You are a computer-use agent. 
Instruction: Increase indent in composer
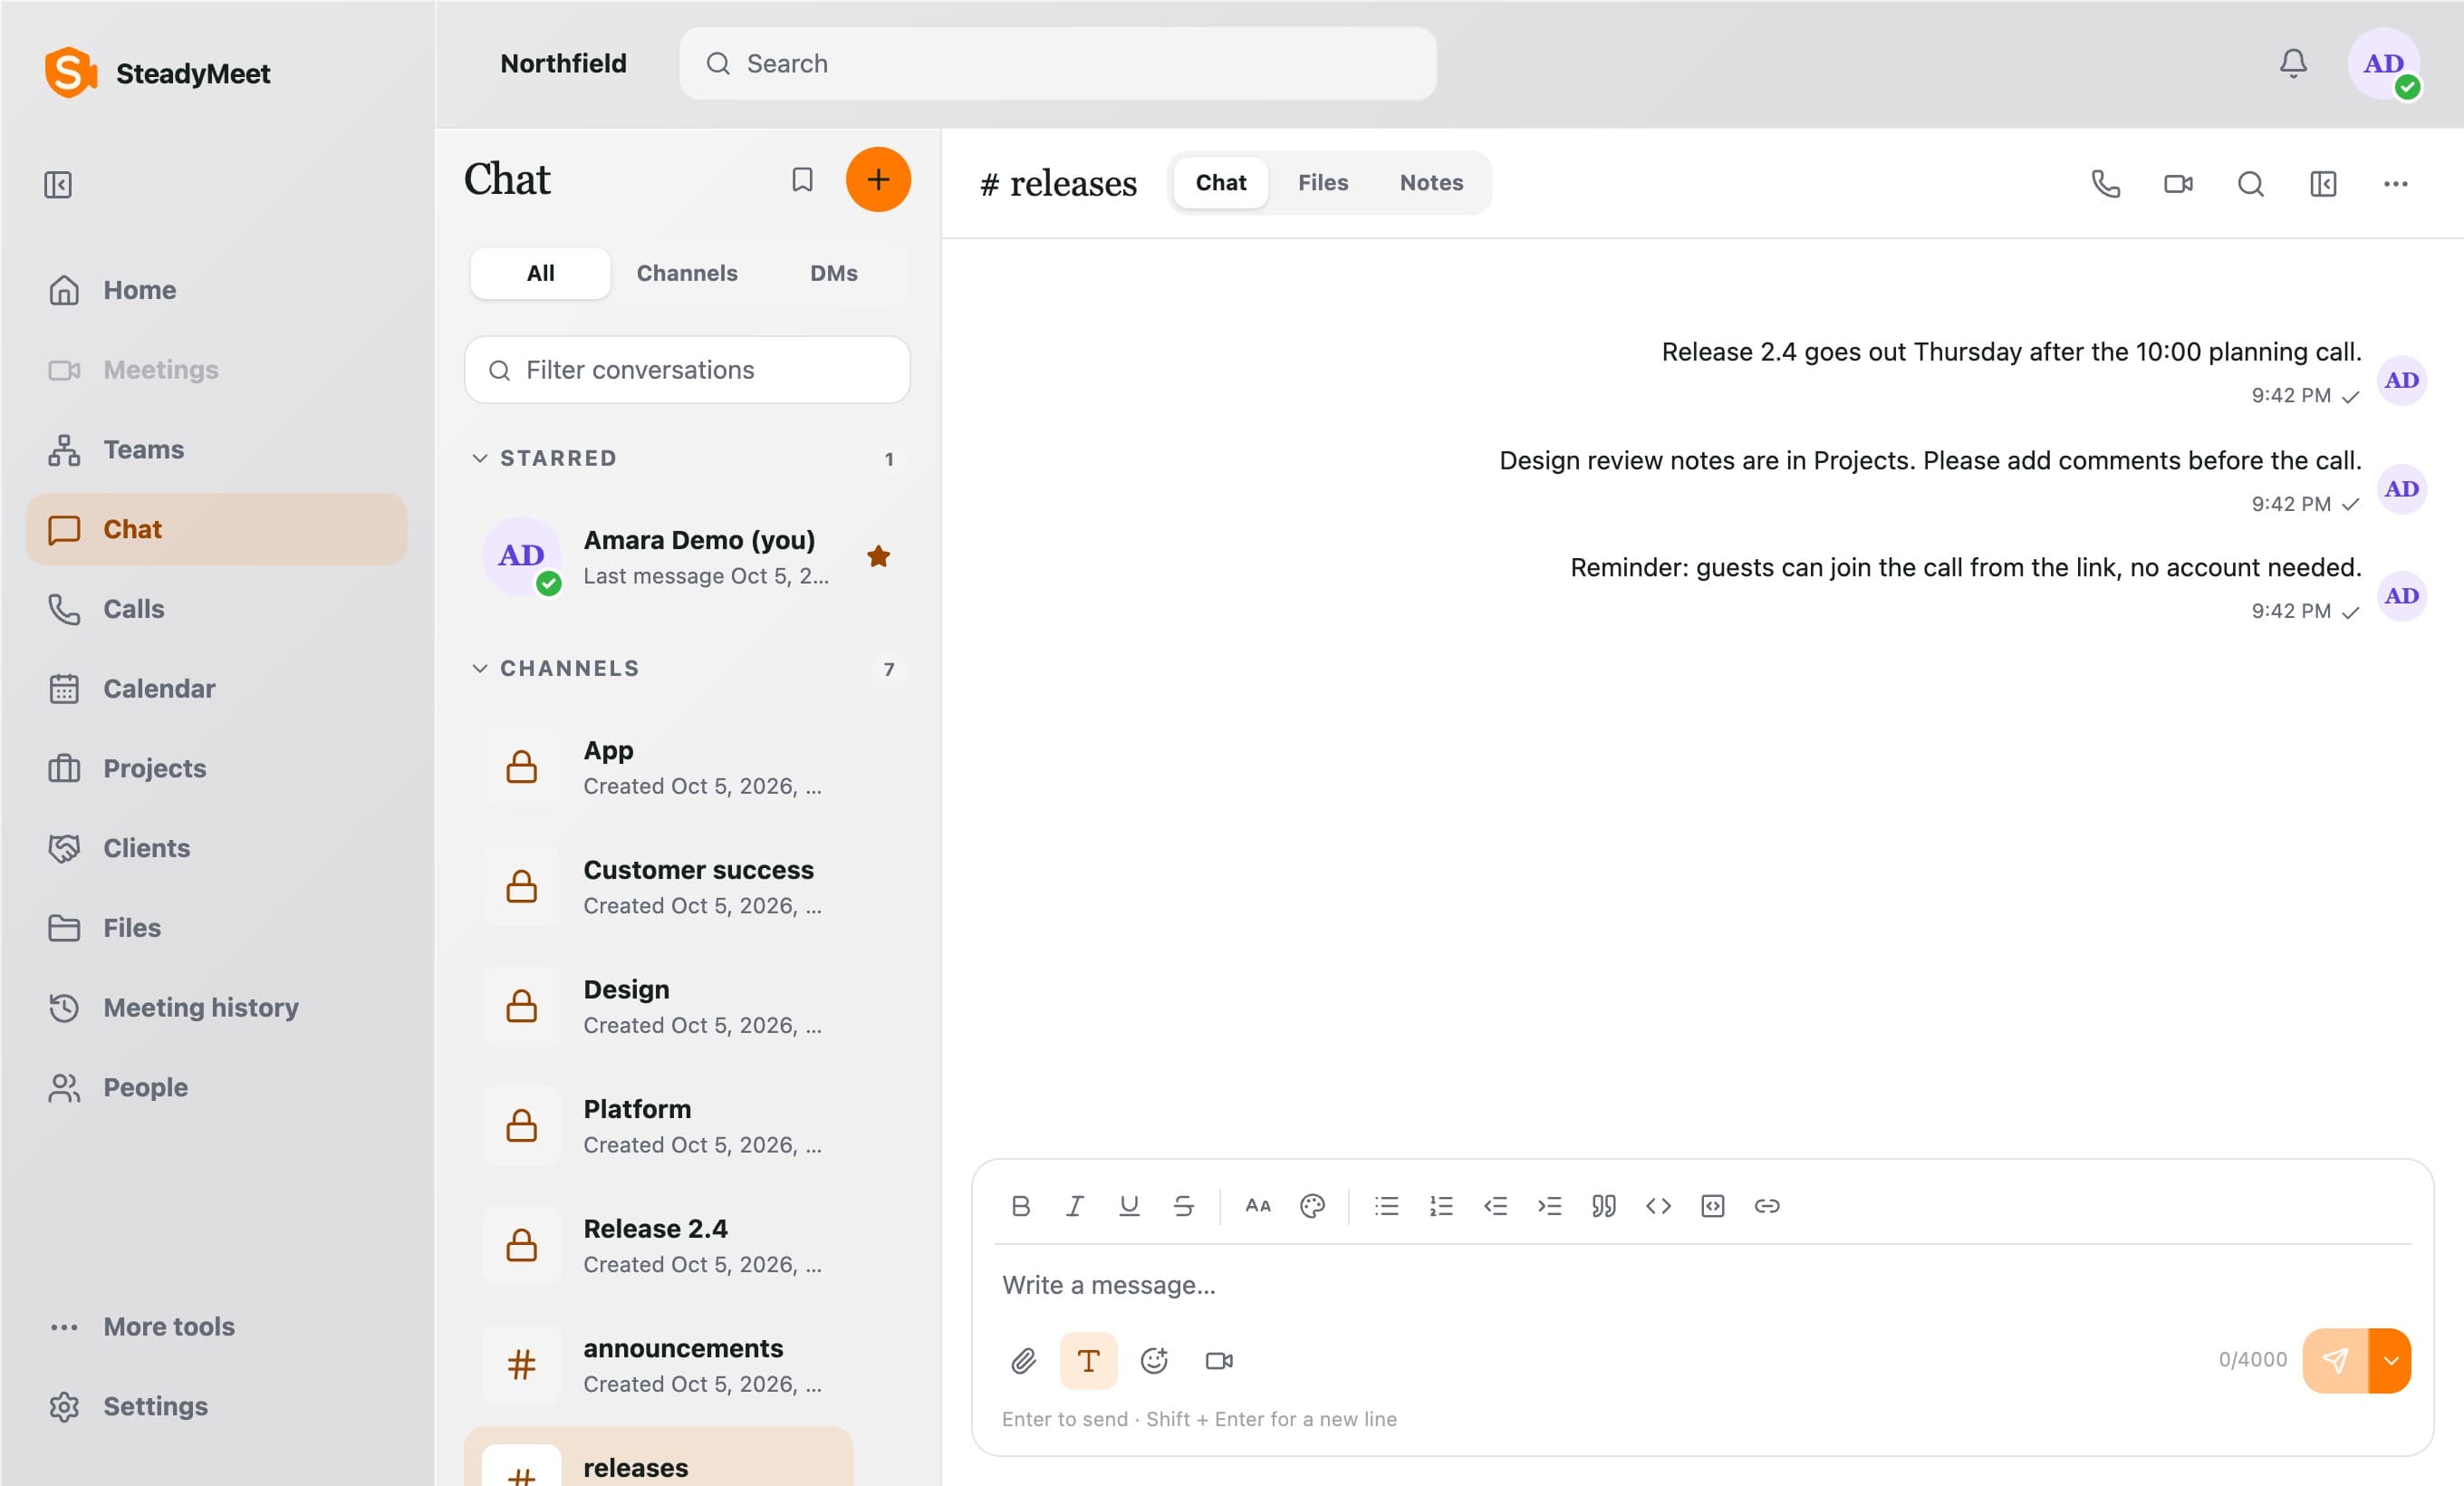(1549, 1206)
